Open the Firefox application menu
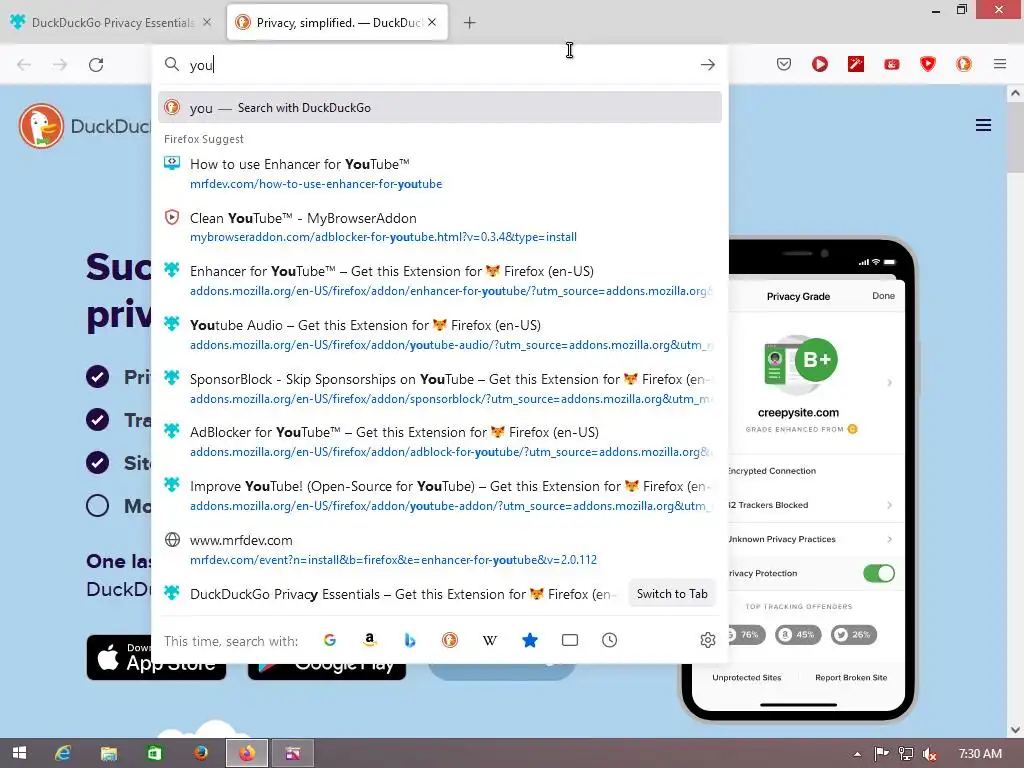 [999, 64]
